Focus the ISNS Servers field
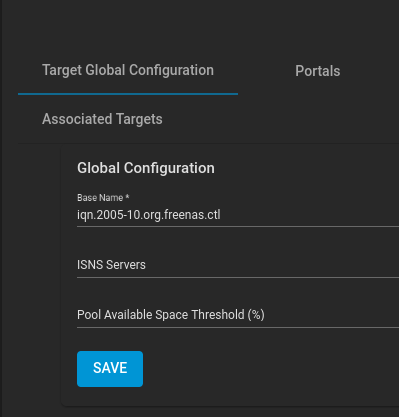The height and width of the screenshot is (417, 399). pos(238,265)
